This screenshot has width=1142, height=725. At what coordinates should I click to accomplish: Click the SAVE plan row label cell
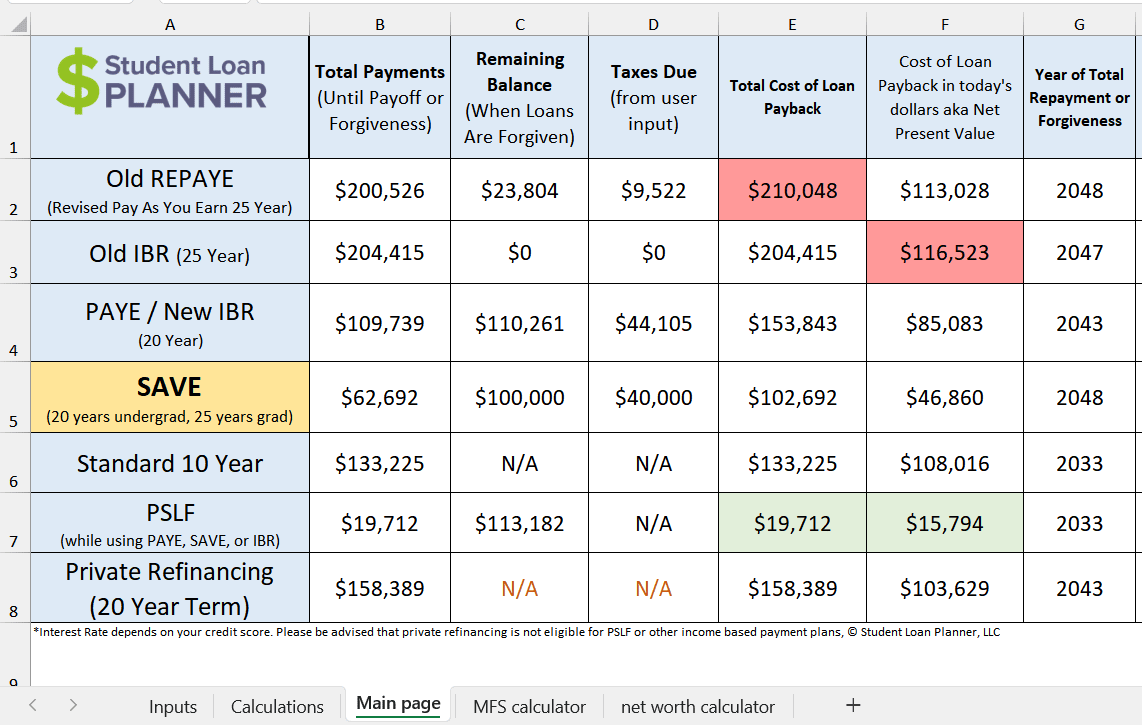pos(170,397)
